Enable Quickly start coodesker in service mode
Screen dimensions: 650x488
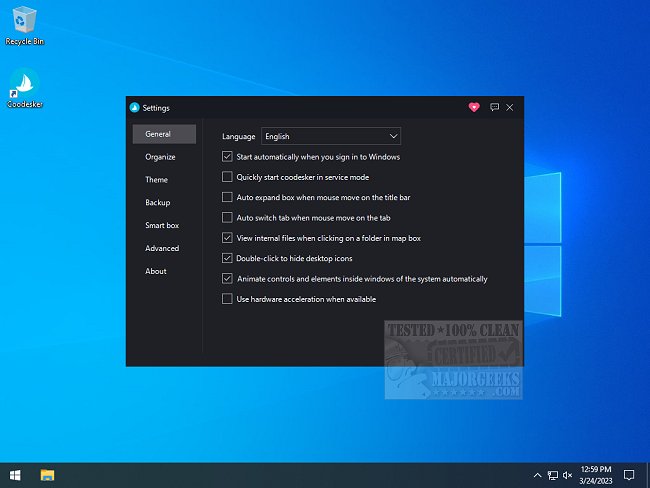pos(227,177)
